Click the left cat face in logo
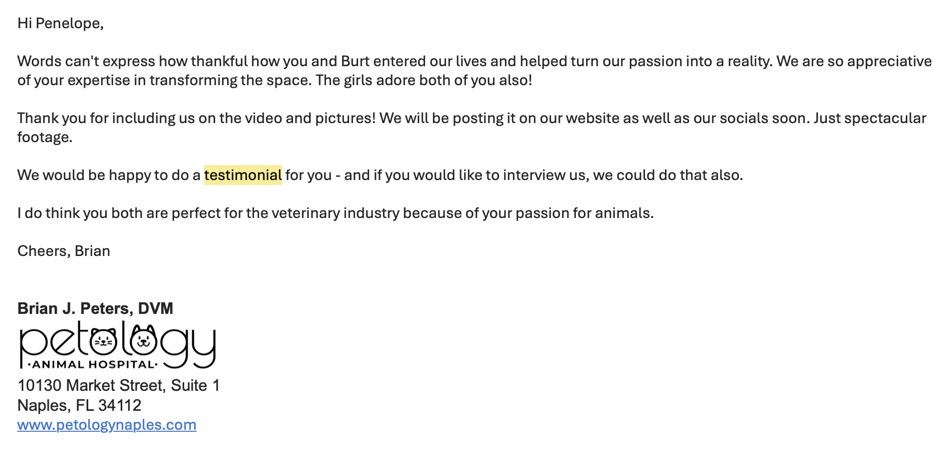The width and height of the screenshot is (942, 458). point(103,341)
